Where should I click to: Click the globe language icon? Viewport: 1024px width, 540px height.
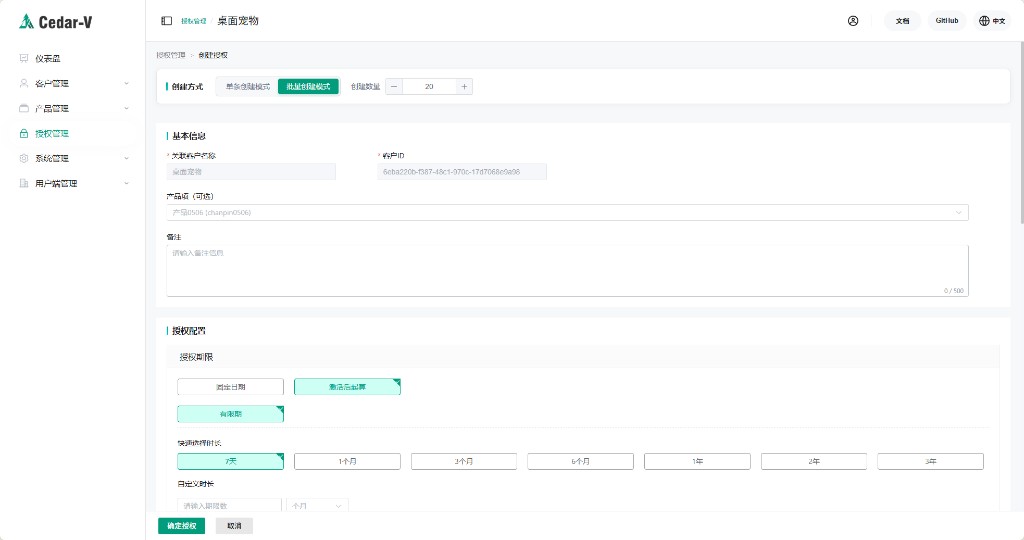[984, 21]
